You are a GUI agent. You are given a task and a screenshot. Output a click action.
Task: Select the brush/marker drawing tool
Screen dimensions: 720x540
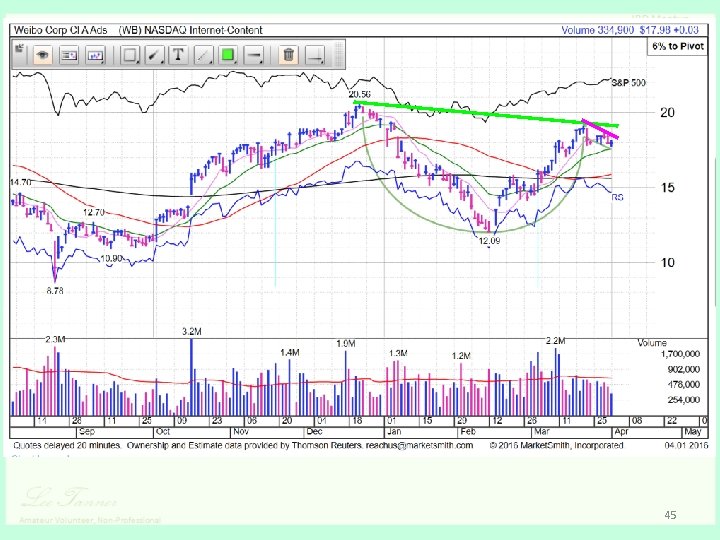coord(154,56)
